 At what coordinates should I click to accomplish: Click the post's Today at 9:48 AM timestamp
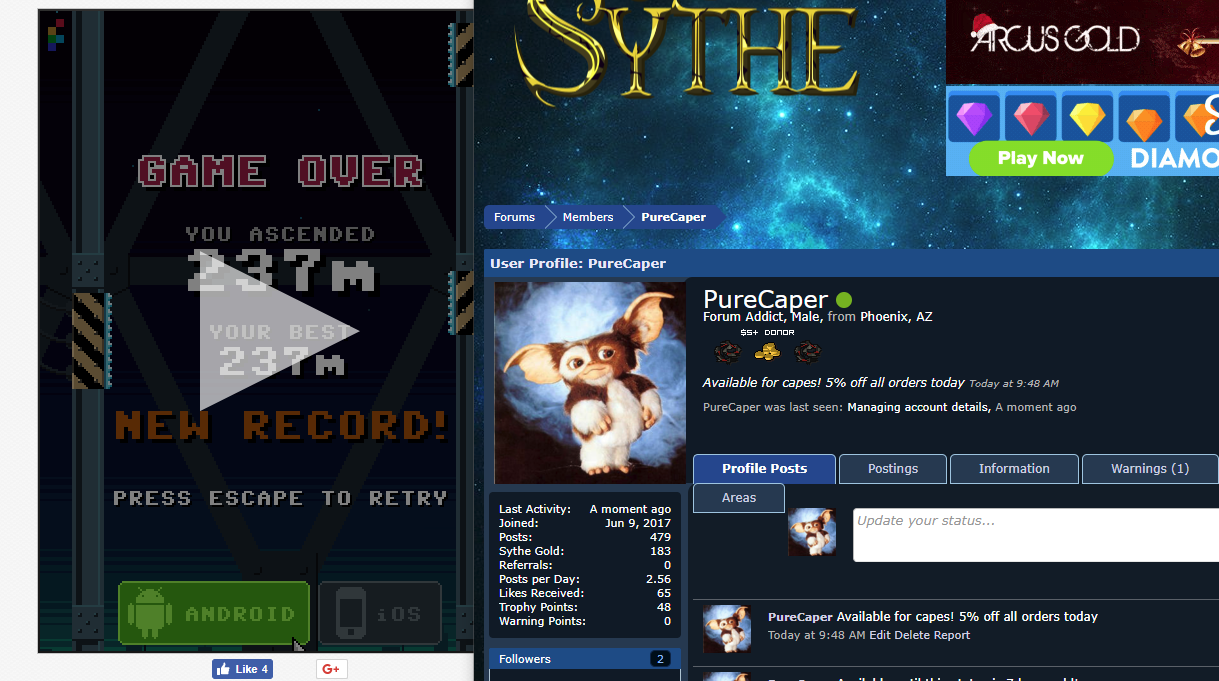coord(816,635)
